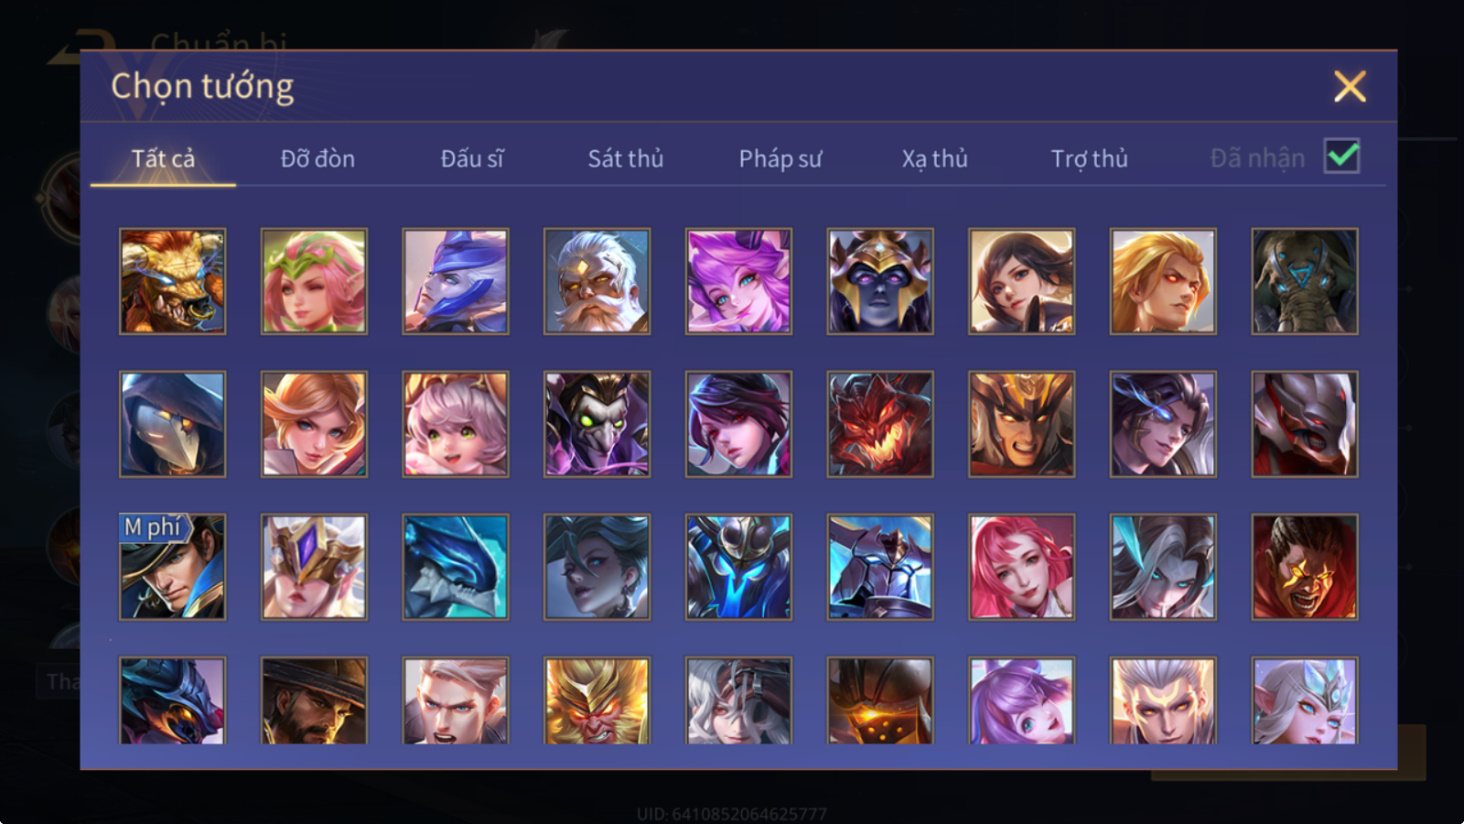Switch to the "Đấu sĩ" tab

click(x=472, y=158)
